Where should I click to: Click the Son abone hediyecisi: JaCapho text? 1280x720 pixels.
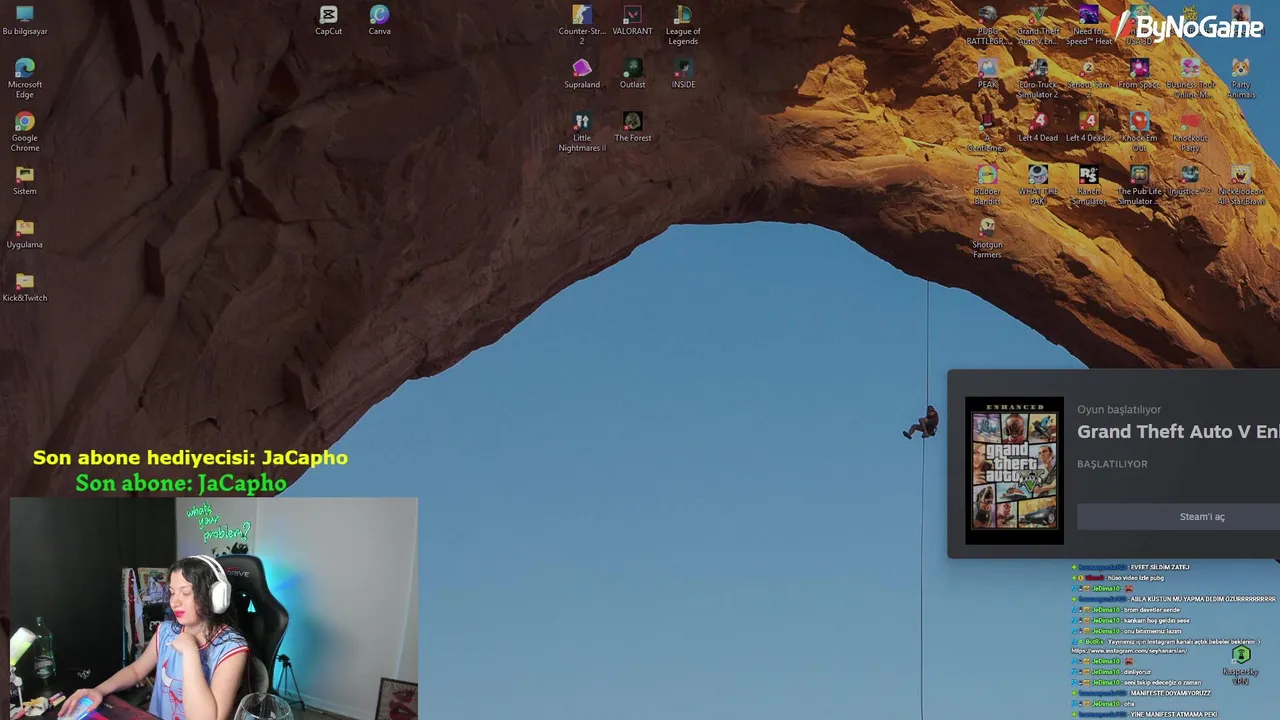pos(190,457)
